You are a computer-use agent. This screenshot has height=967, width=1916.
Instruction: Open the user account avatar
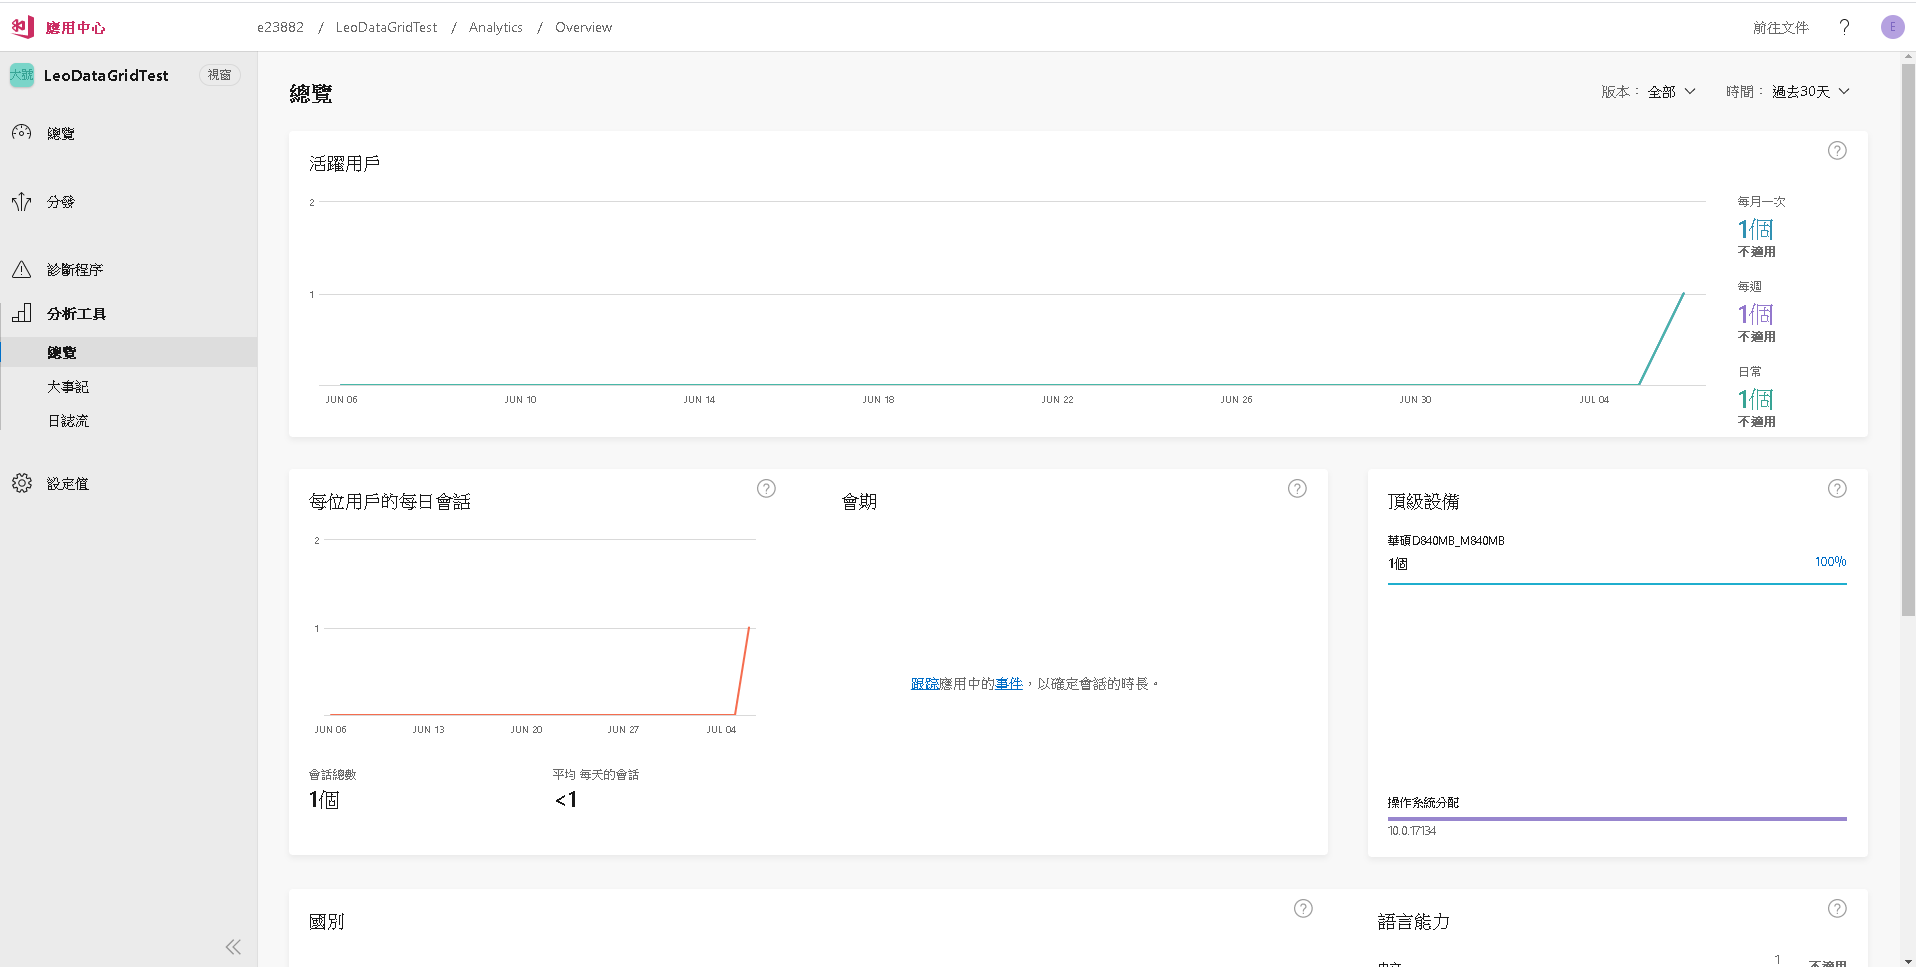tap(1892, 27)
